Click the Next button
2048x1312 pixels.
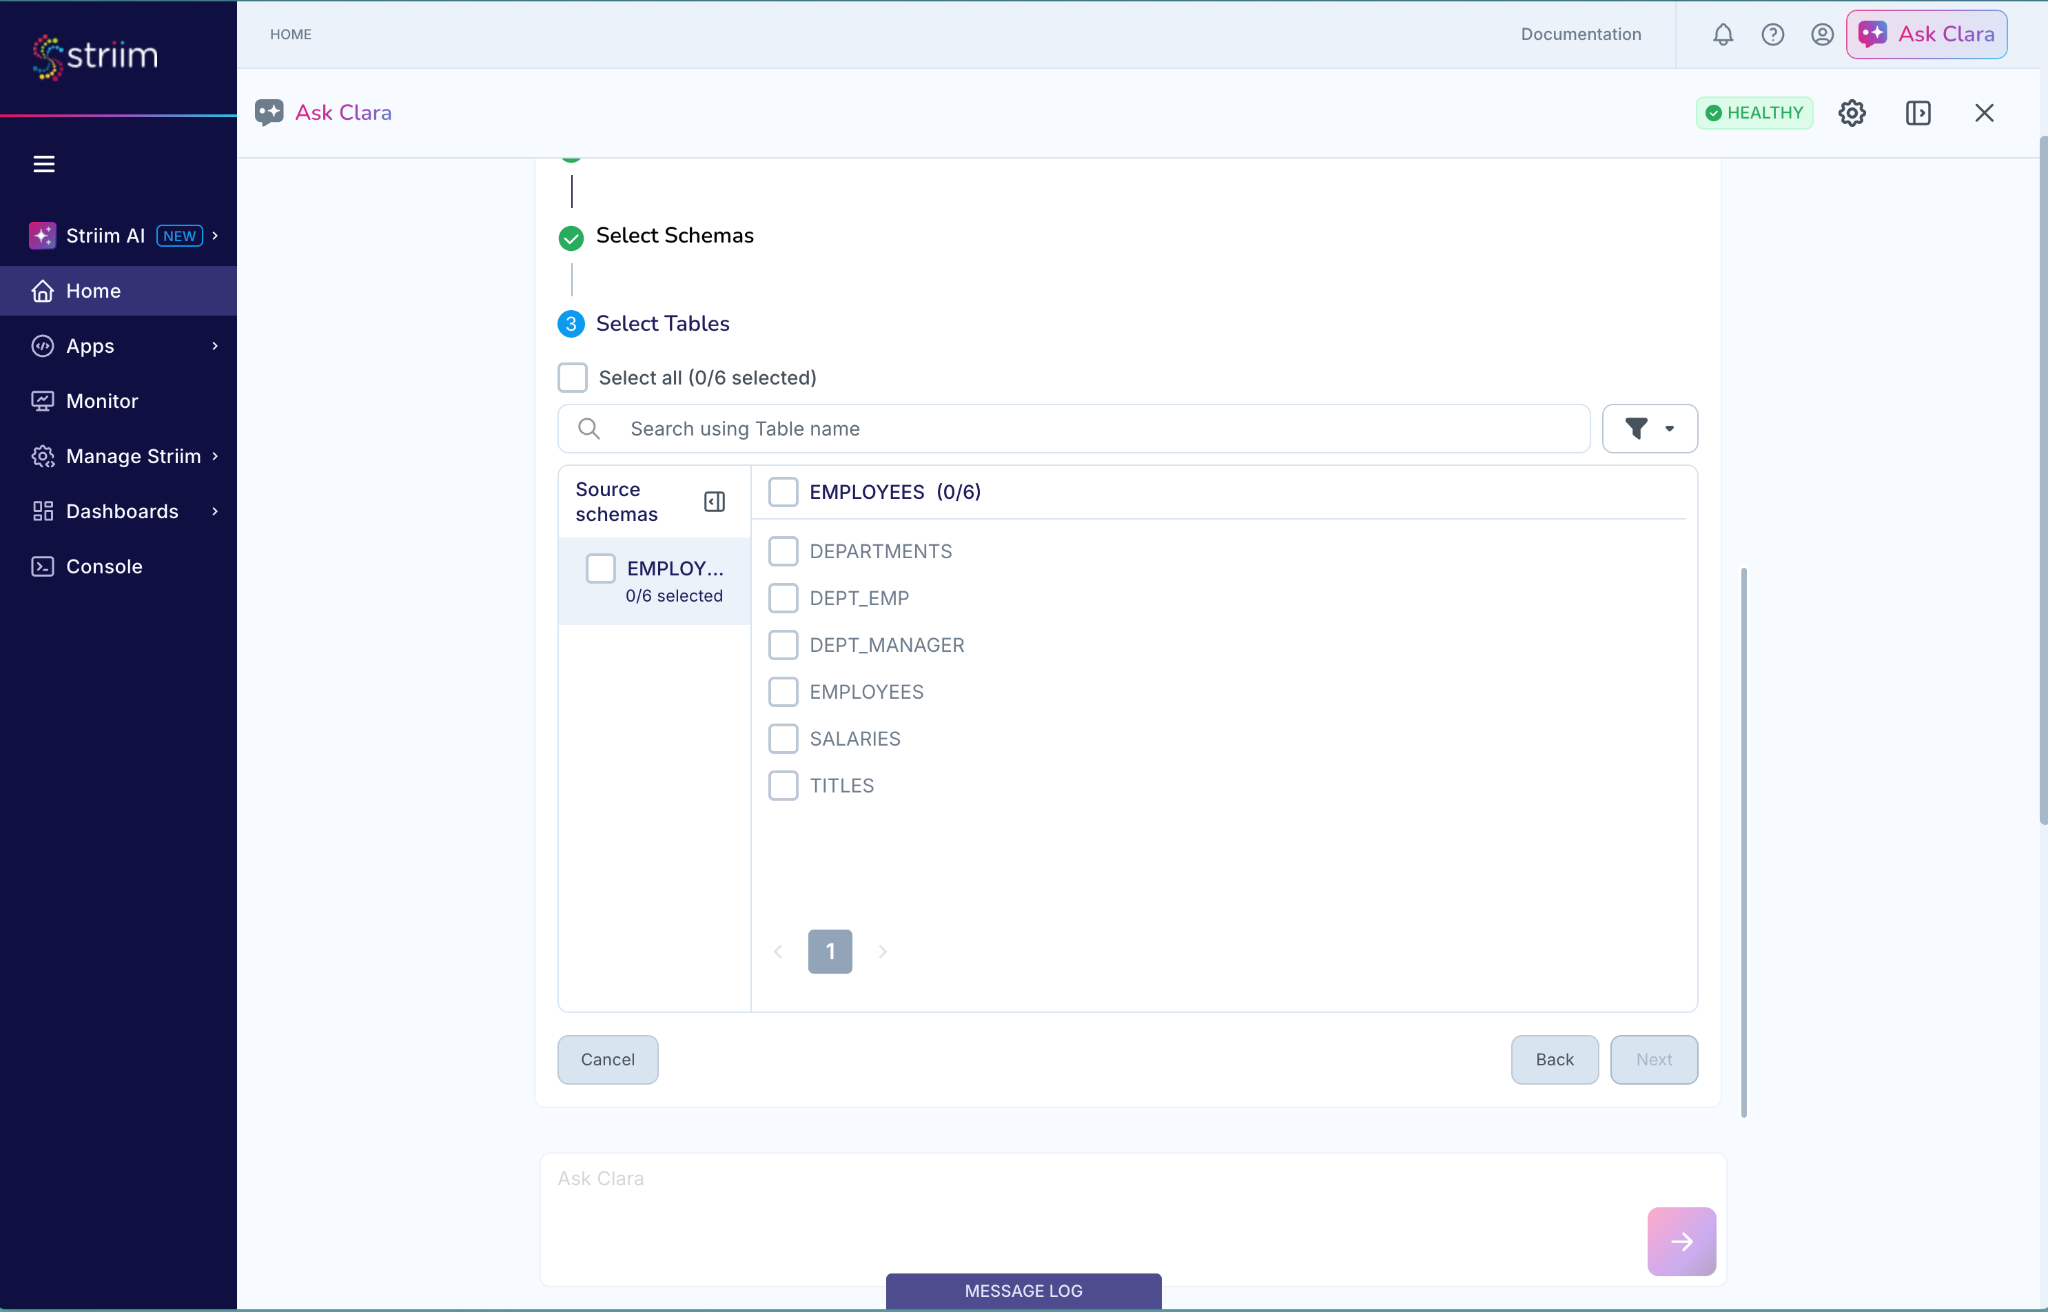tap(1654, 1060)
